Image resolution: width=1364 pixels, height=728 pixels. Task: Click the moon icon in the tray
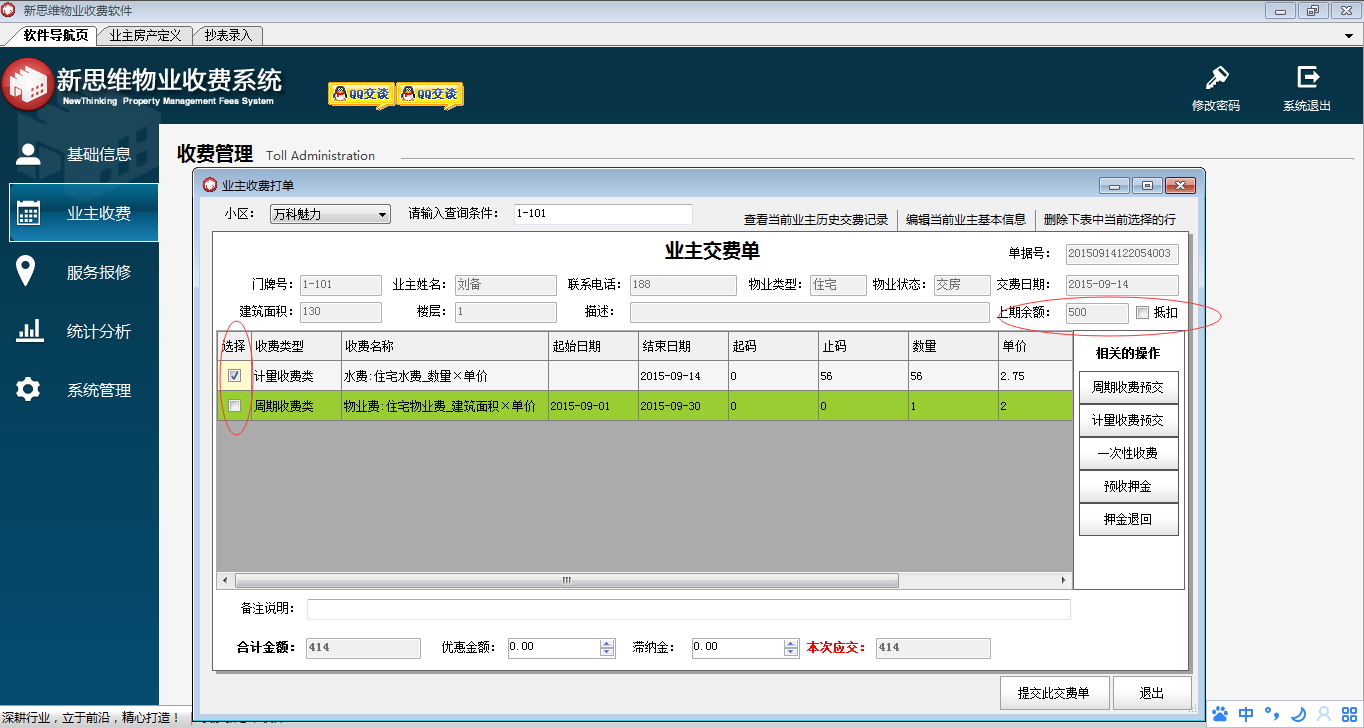(1298, 714)
